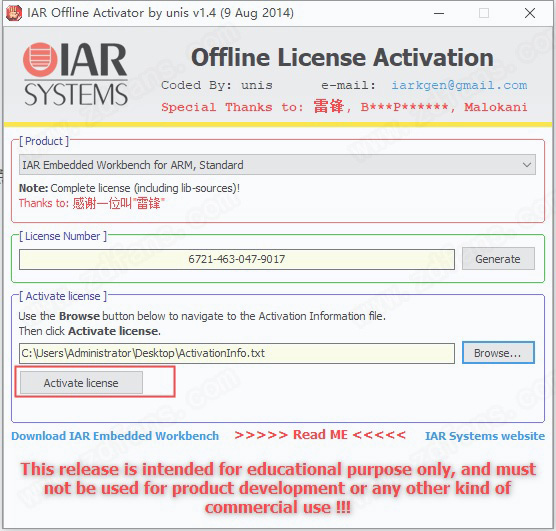The image size is (556, 531).
Task: Click the IAR Systems logo
Action: (76, 74)
